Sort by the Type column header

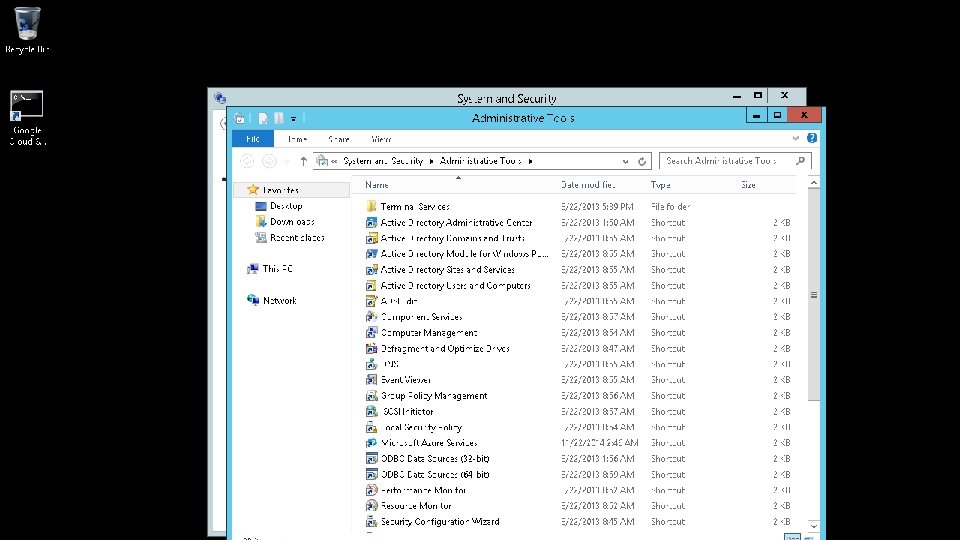point(691,185)
